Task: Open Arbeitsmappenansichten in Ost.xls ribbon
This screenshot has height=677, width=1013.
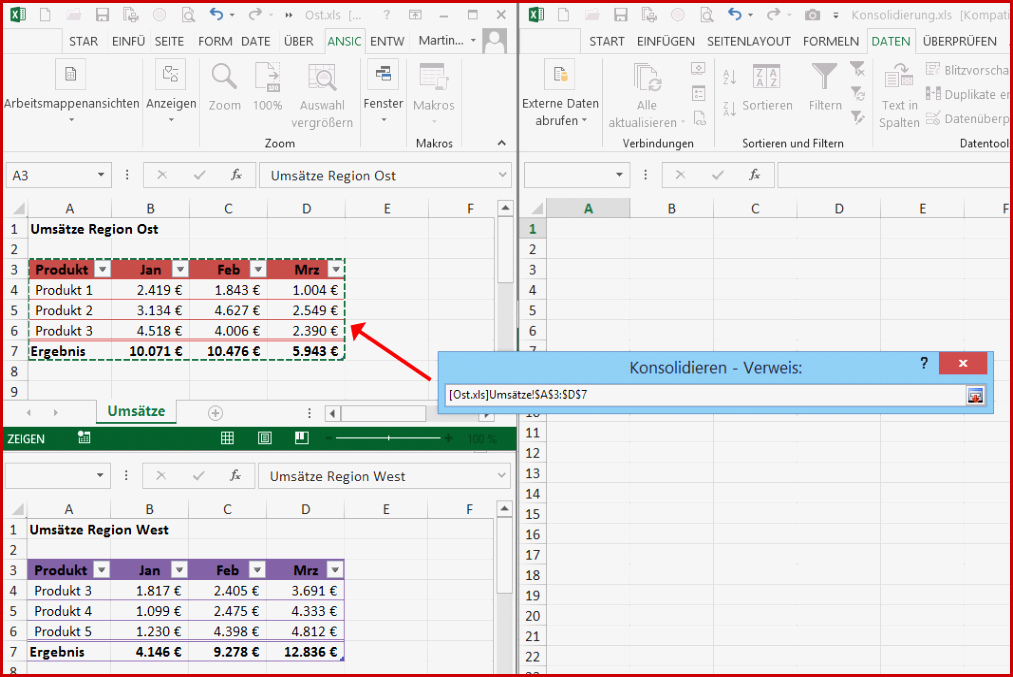Action: [71, 92]
